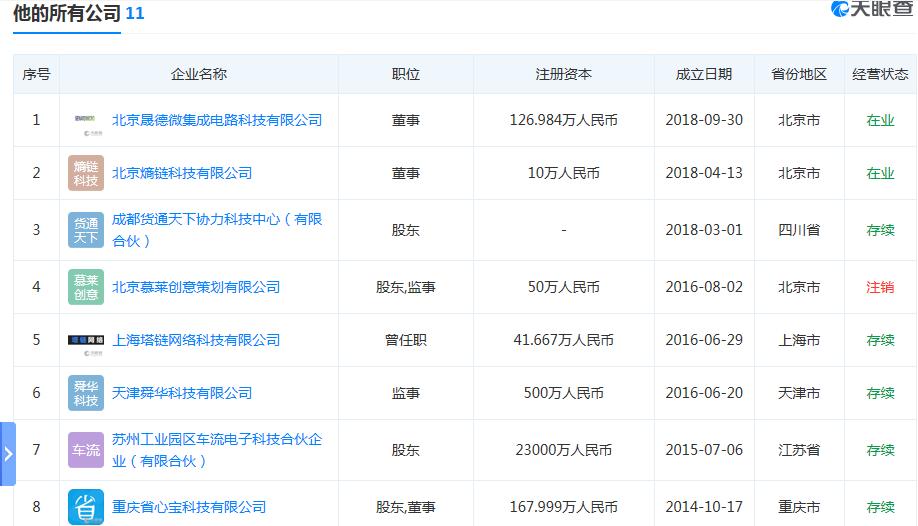Click the 经营状态 column header
This screenshot has width=918, height=526.
point(881,74)
